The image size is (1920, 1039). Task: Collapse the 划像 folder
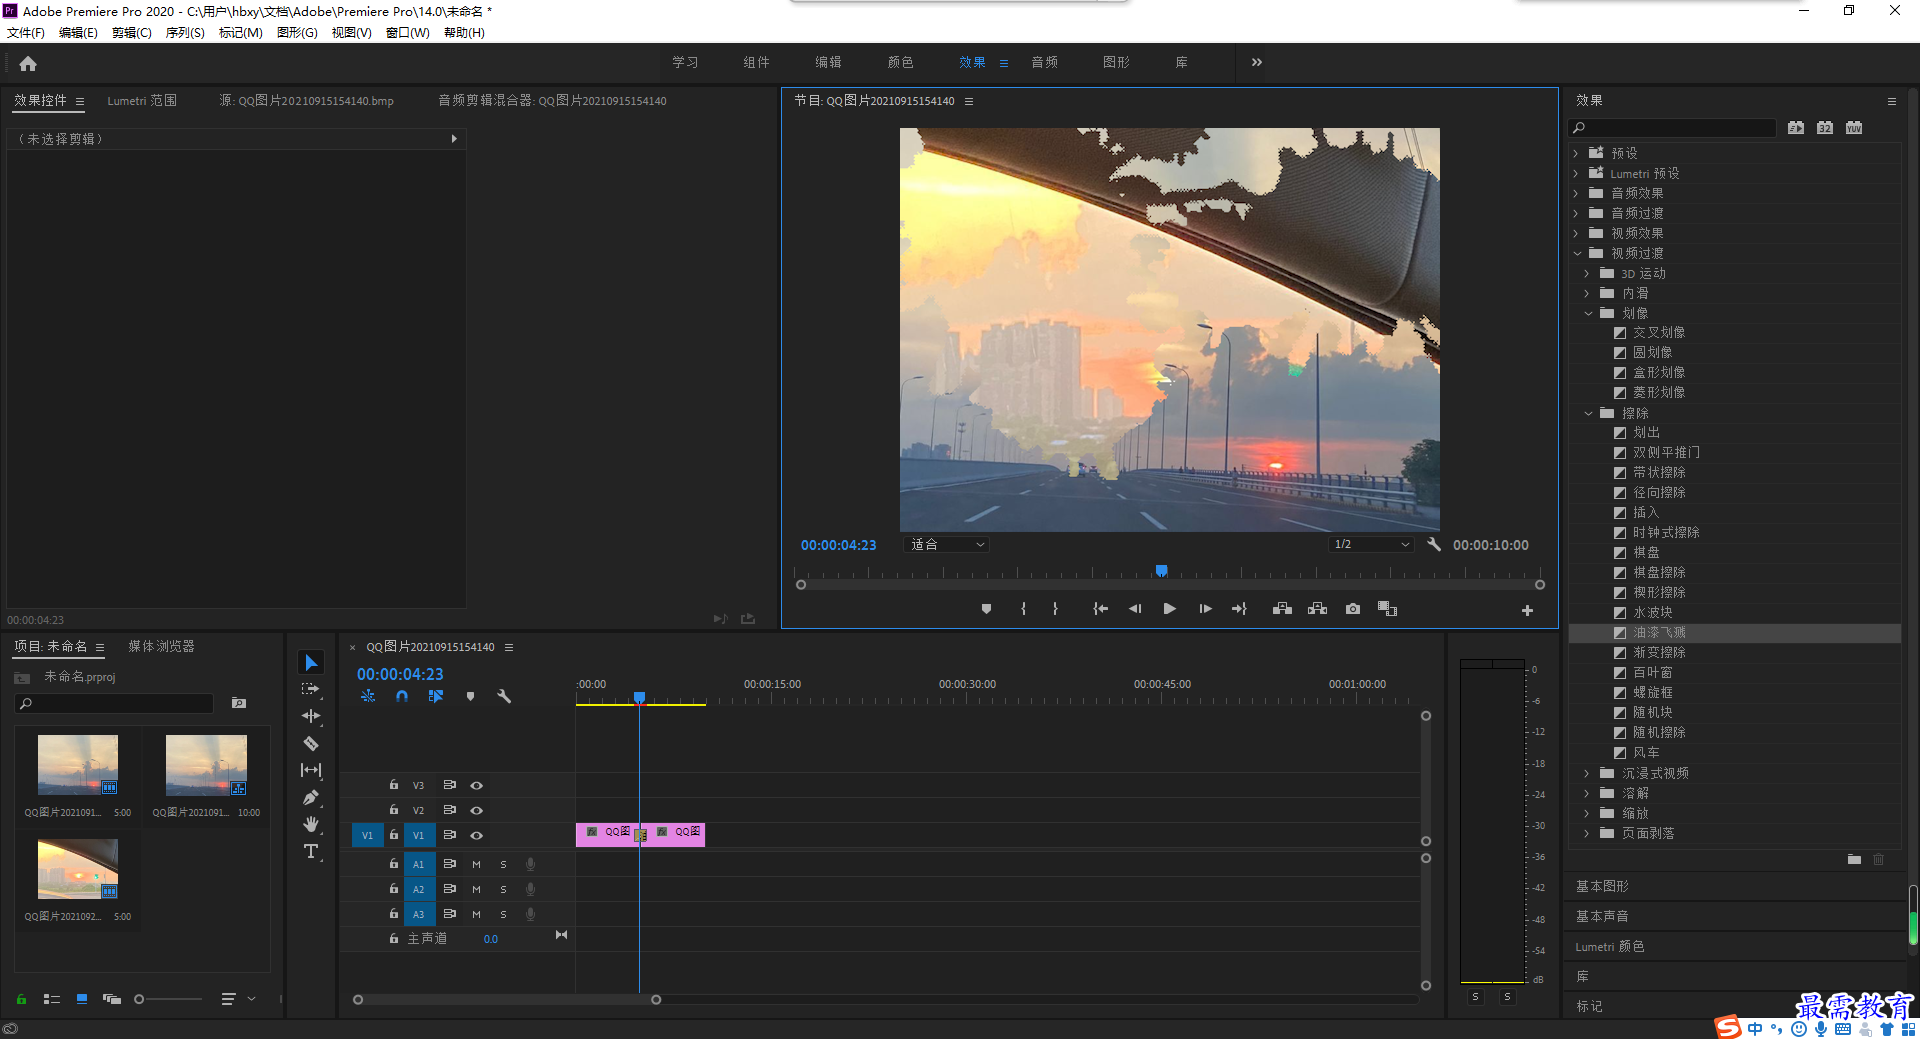1588,313
